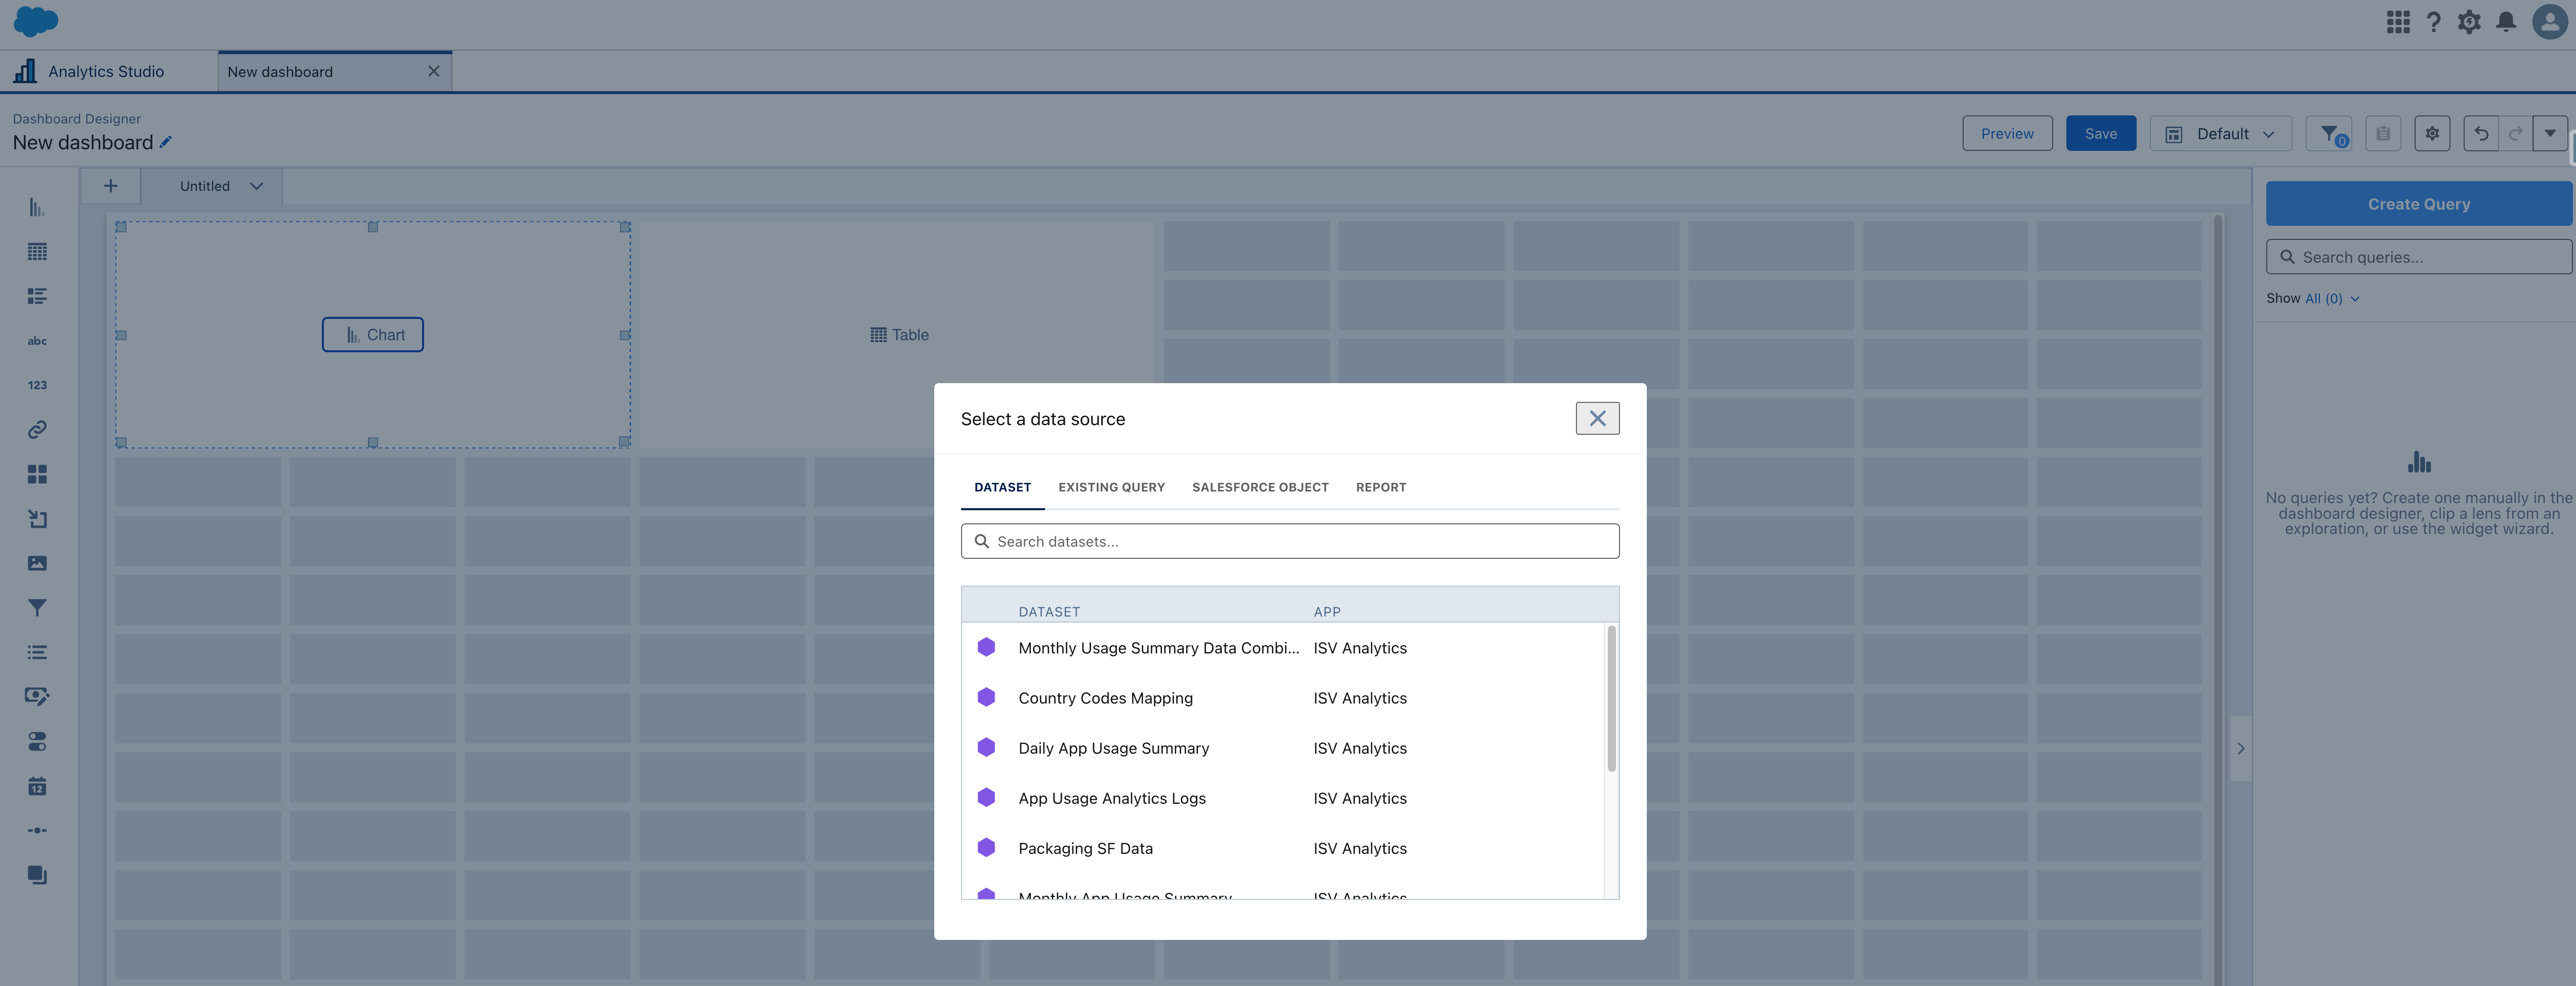2576x986 pixels.
Task: Switch to the DATASET tab
Action: pos(1002,487)
